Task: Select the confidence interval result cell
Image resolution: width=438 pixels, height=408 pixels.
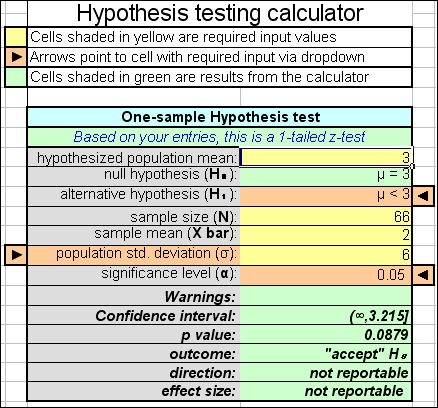Action: click(x=326, y=316)
